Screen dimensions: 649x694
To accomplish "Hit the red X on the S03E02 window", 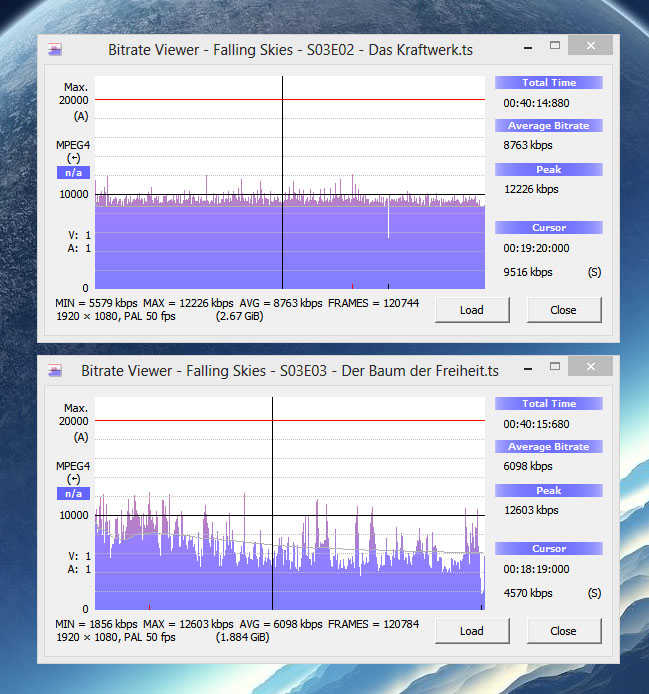I will [593, 46].
